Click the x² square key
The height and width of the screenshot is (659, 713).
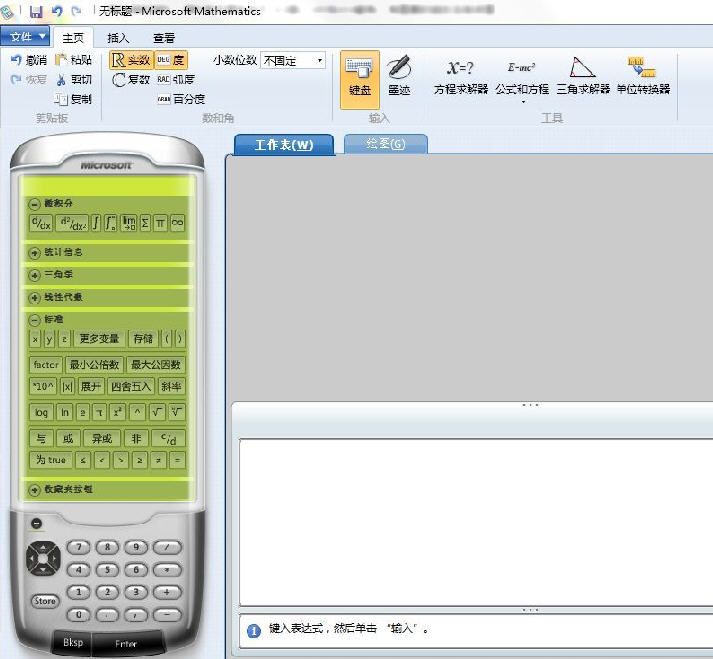118,413
